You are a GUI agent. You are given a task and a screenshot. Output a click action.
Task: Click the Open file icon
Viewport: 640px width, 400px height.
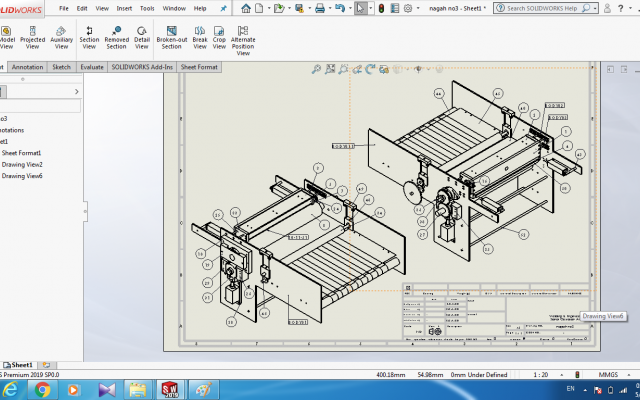click(279, 8)
